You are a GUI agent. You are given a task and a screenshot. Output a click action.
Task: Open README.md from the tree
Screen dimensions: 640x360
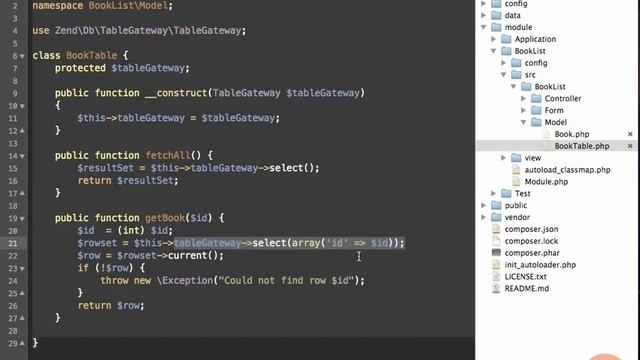click(527, 288)
